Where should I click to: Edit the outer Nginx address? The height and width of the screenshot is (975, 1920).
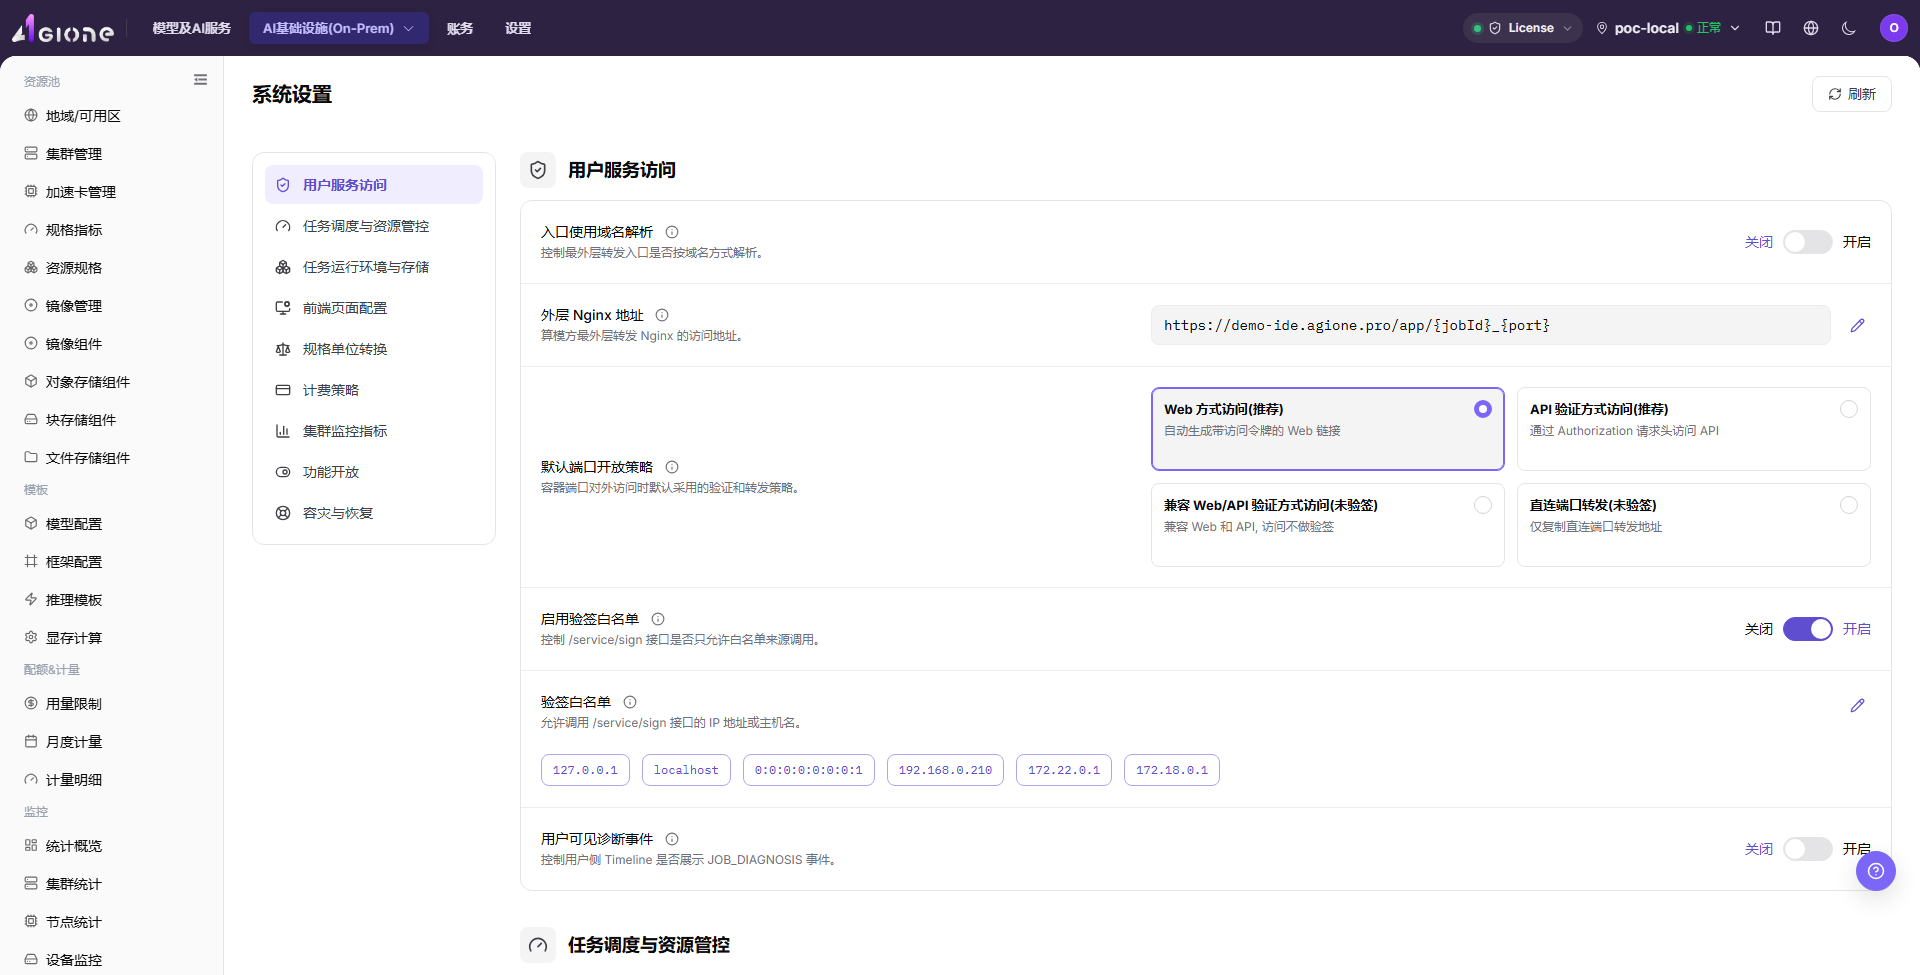1857,325
